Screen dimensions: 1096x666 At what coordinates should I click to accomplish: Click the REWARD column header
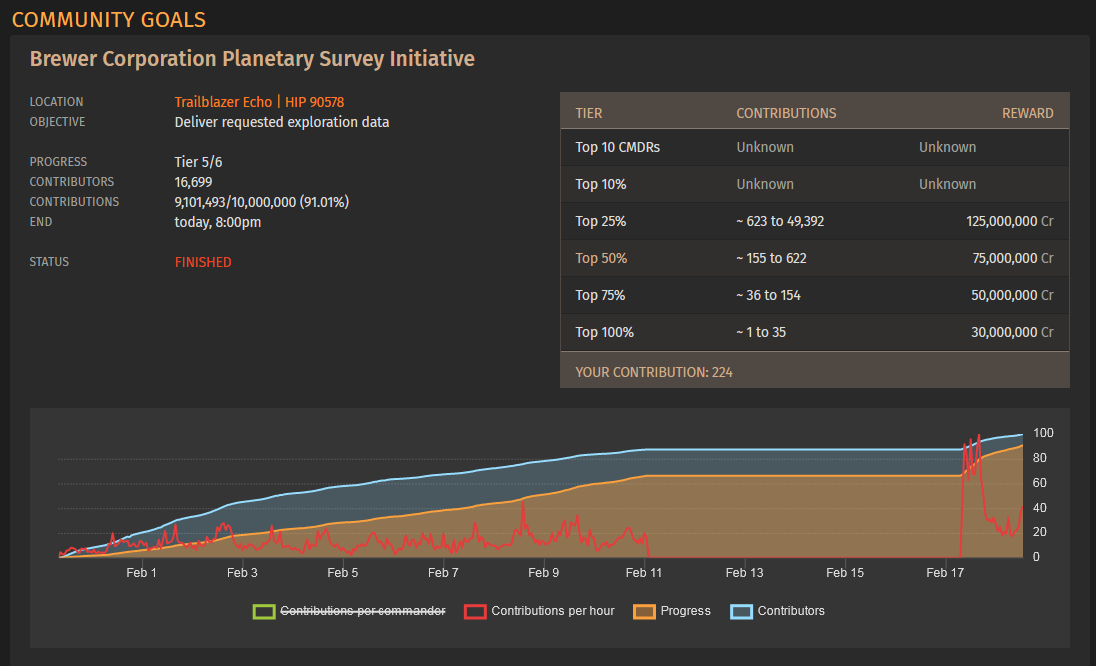1028,113
